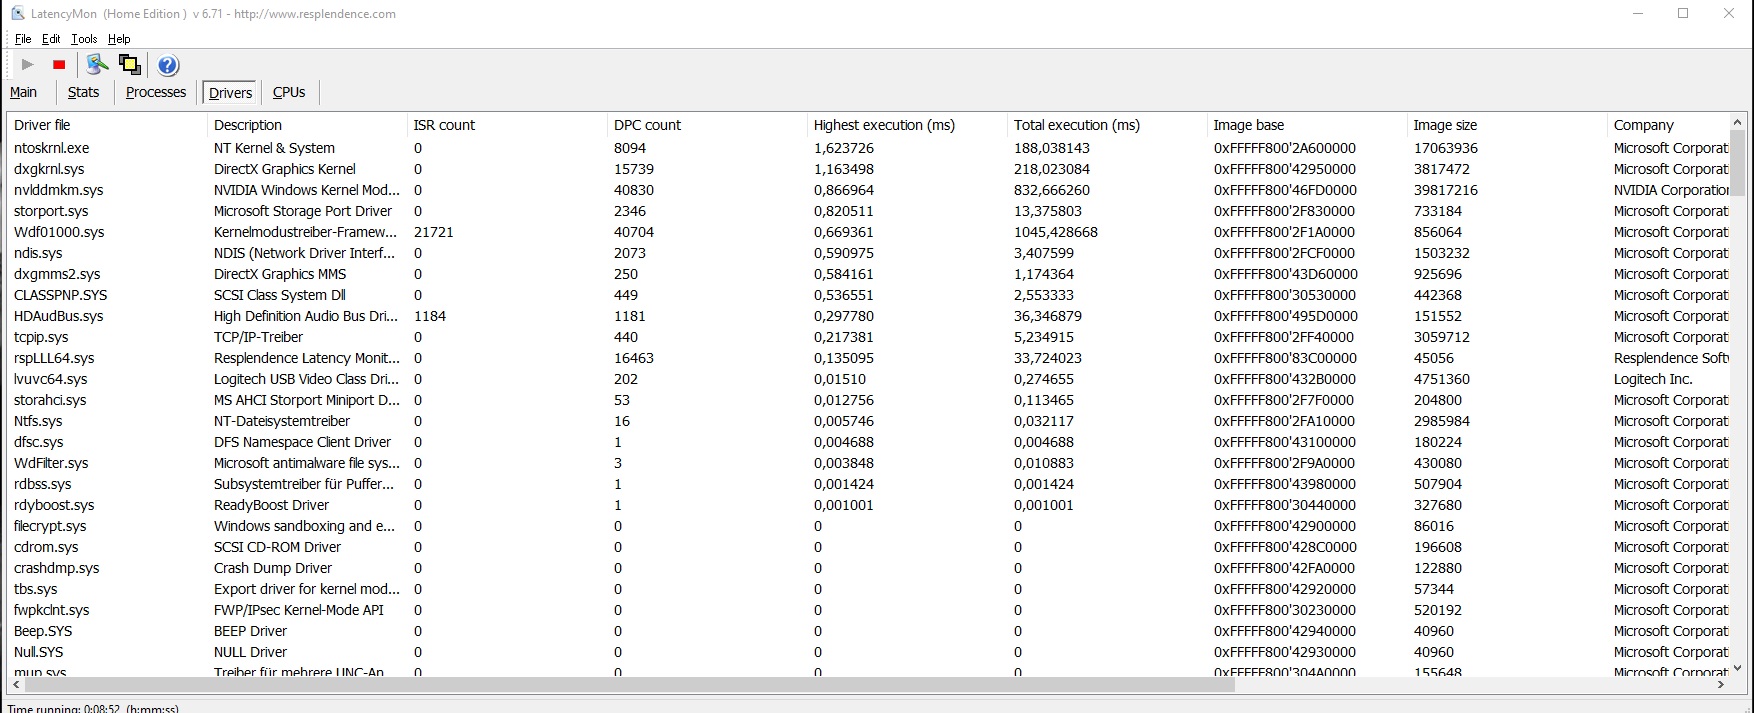Viewport: 1754px width, 713px height.
Task: Select the CLASSPNP.SYS driver row
Action: (x=869, y=295)
